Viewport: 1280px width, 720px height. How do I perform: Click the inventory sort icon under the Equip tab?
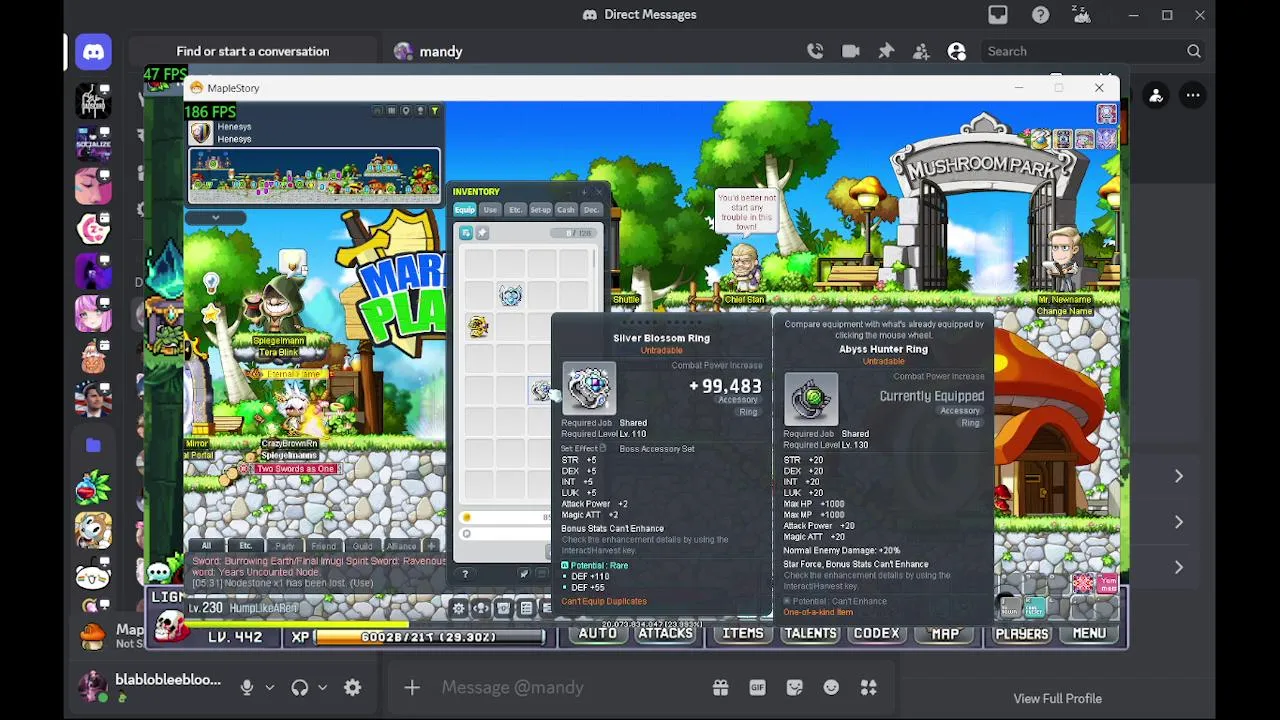coord(466,233)
